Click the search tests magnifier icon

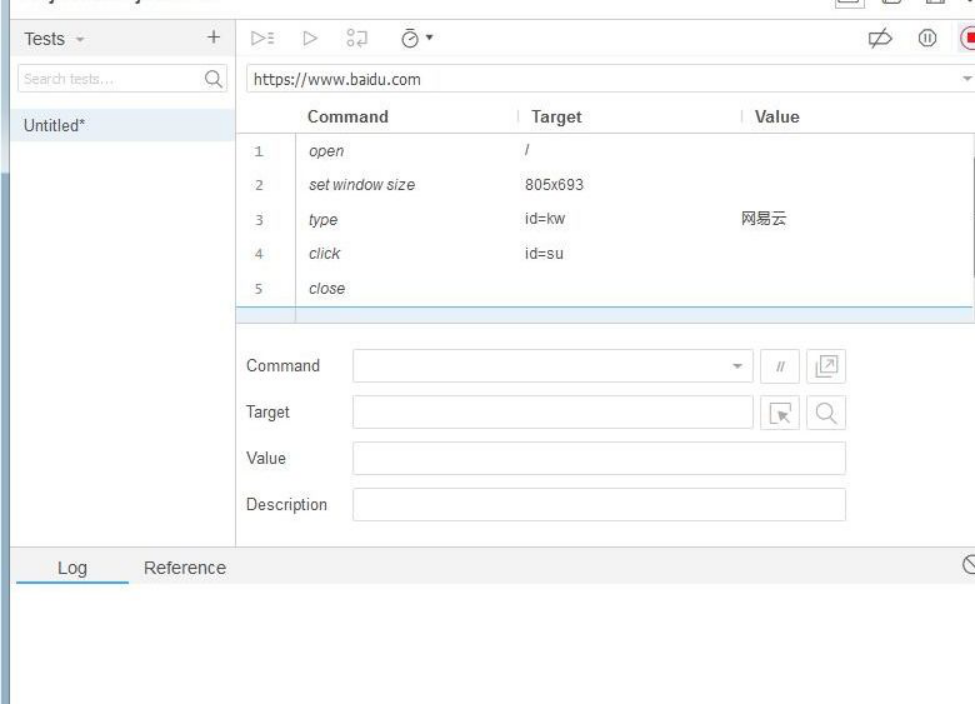[212, 79]
